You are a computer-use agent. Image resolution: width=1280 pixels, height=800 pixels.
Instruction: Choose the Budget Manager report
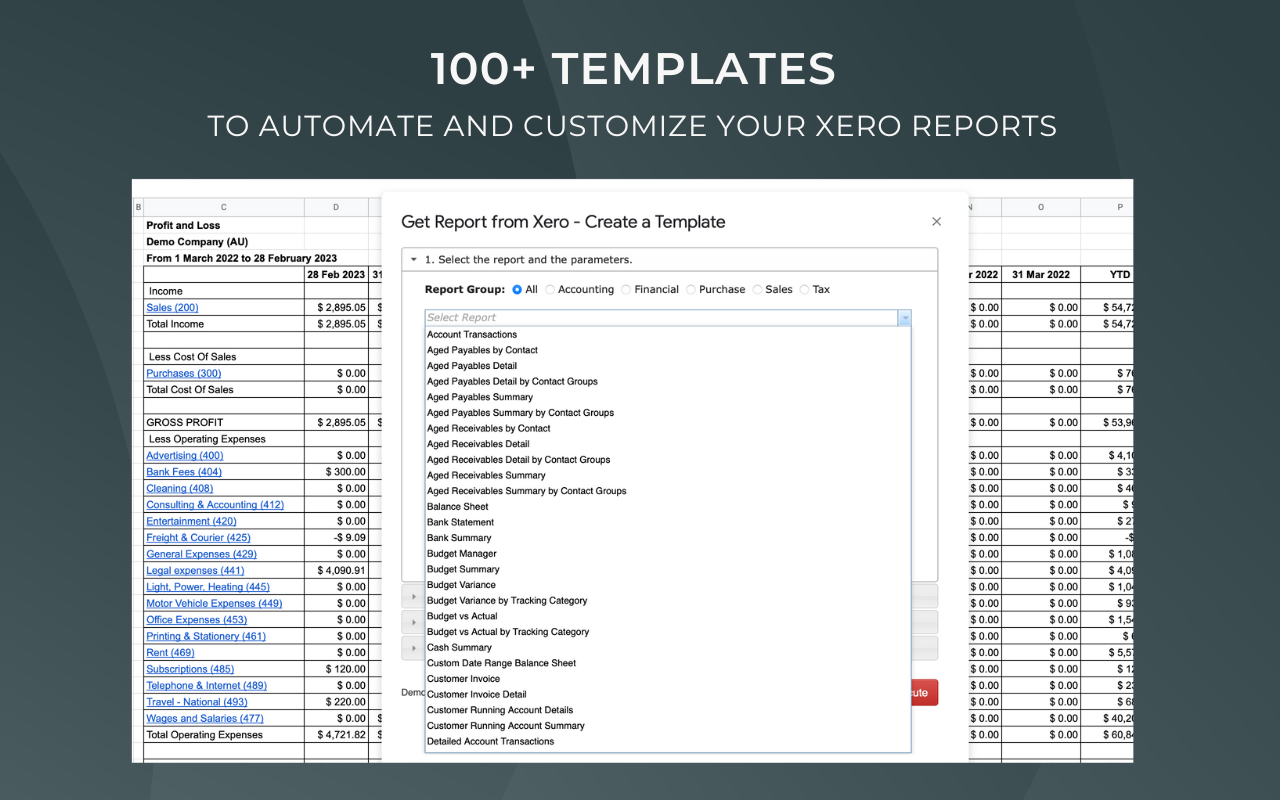click(668, 554)
